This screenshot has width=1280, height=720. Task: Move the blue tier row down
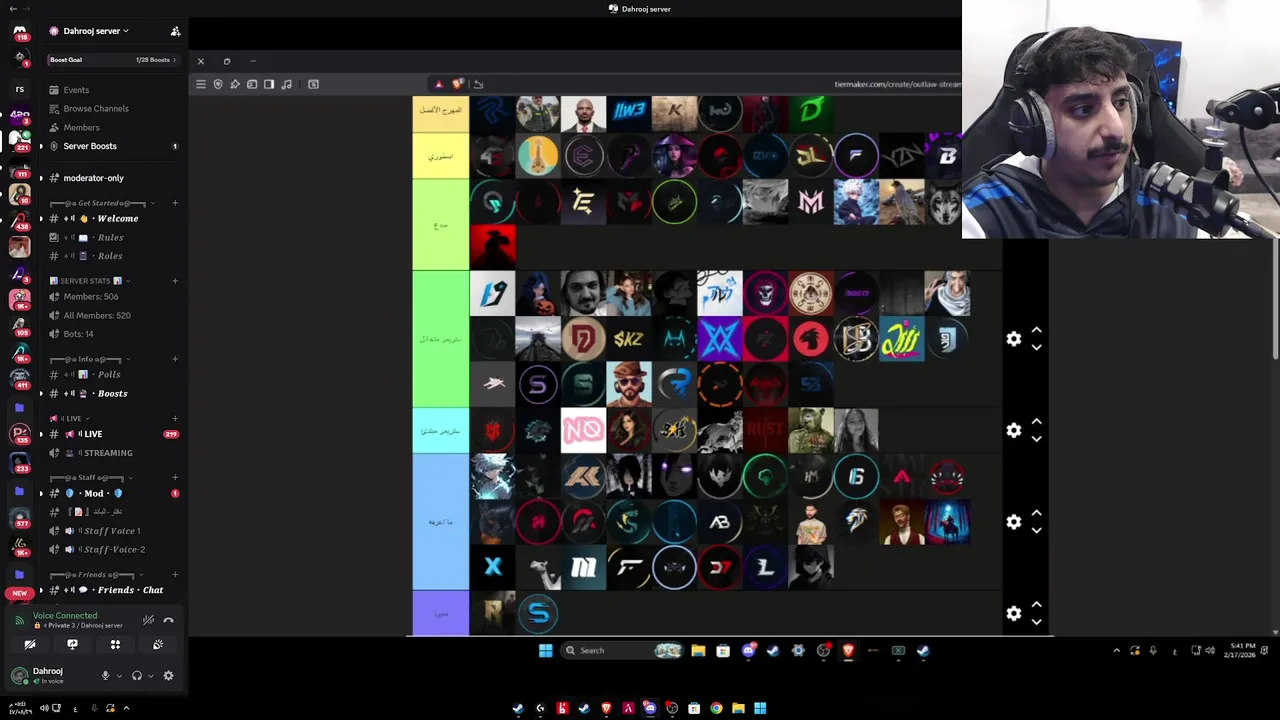pyautogui.click(x=1037, y=531)
